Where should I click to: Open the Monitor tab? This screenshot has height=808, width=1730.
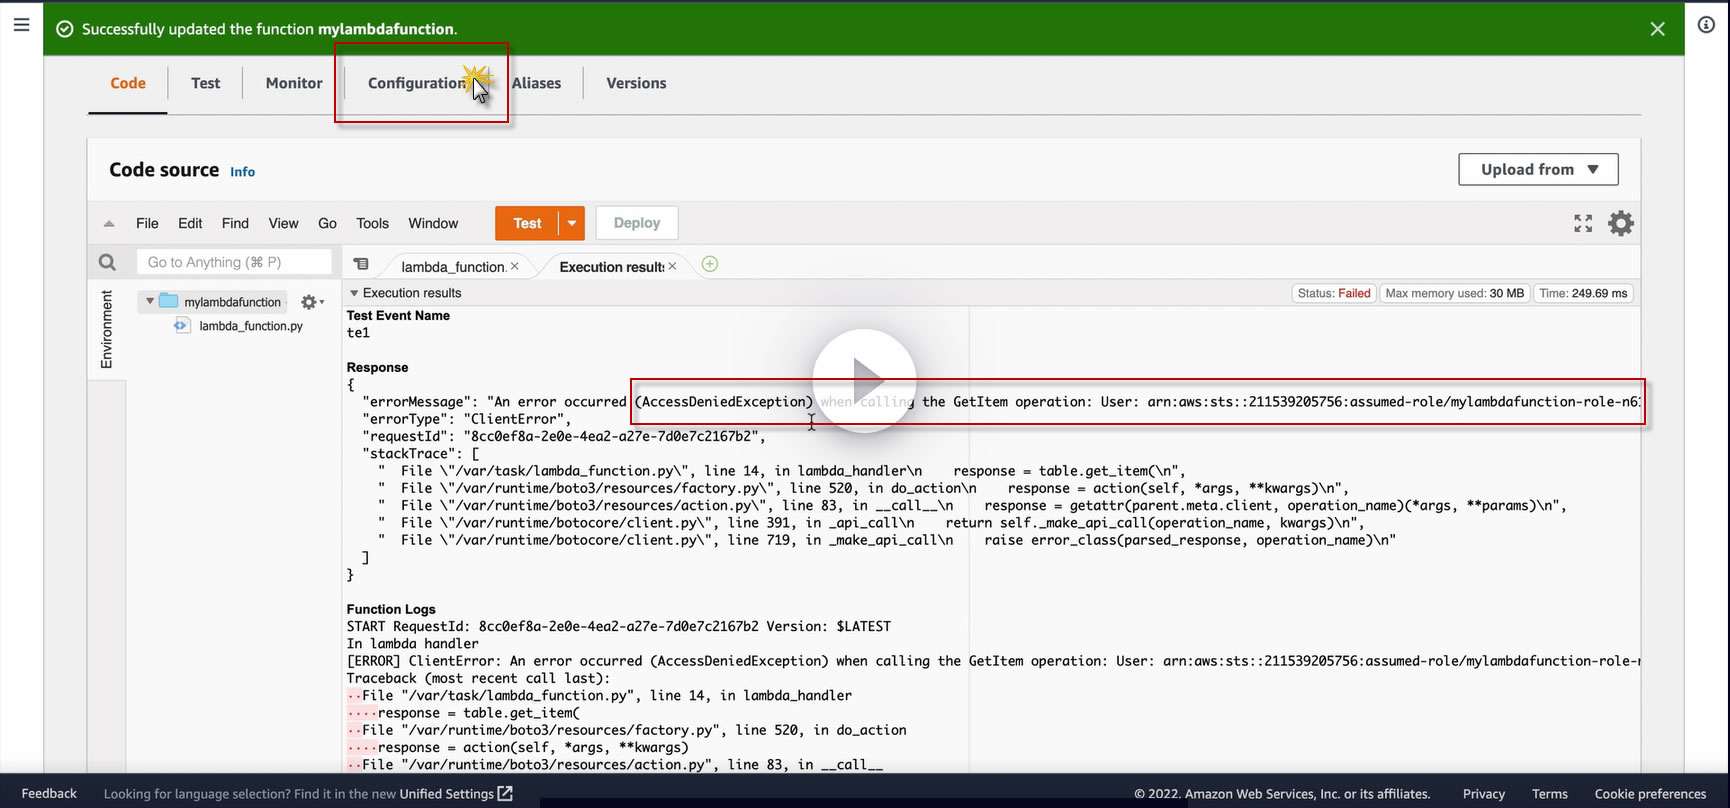294,83
